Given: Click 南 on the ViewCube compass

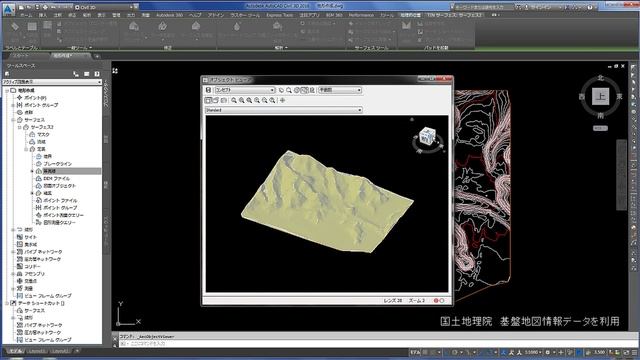Looking at the screenshot, I should [x=600, y=116].
